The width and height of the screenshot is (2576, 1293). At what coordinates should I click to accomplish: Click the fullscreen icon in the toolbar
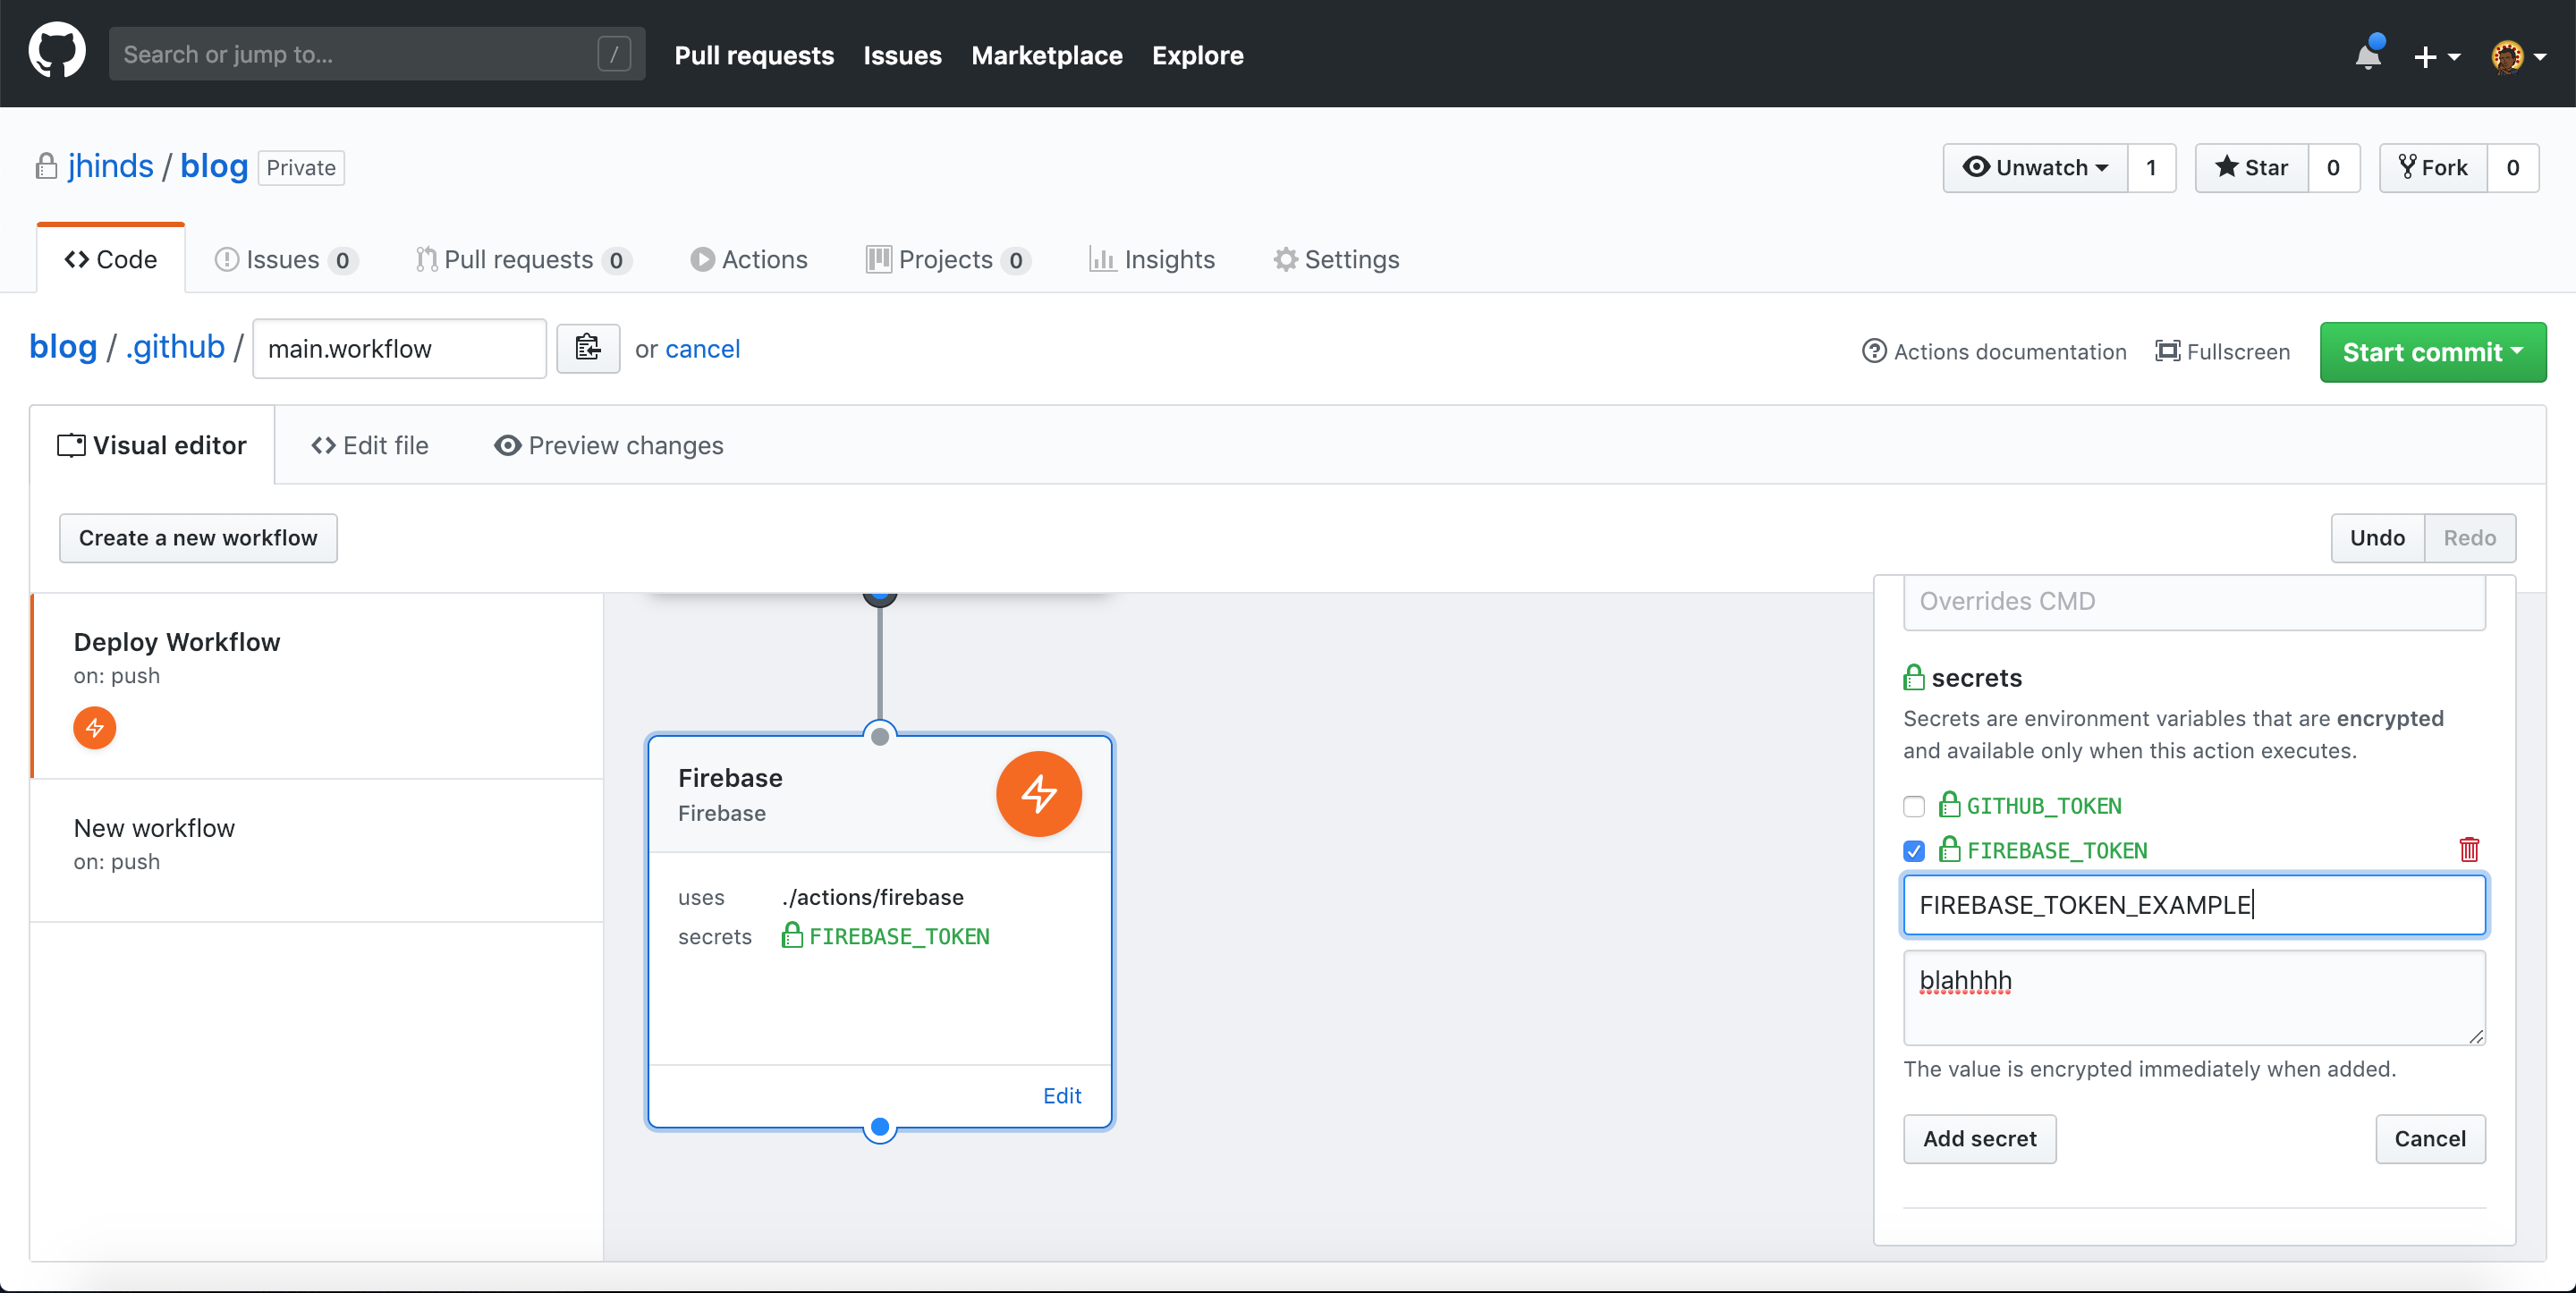click(2165, 350)
